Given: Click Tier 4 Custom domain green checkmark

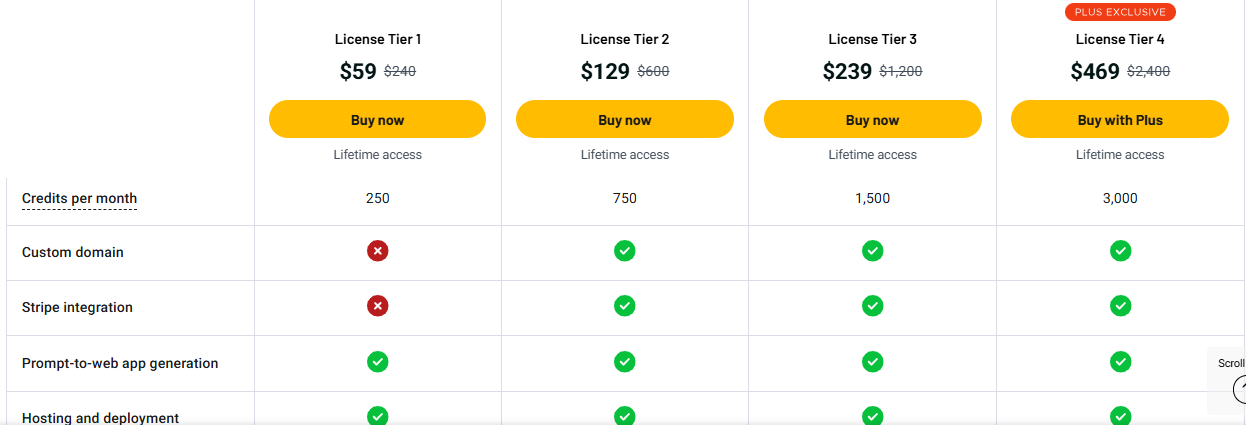Looking at the screenshot, I should (x=1120, y=251).
